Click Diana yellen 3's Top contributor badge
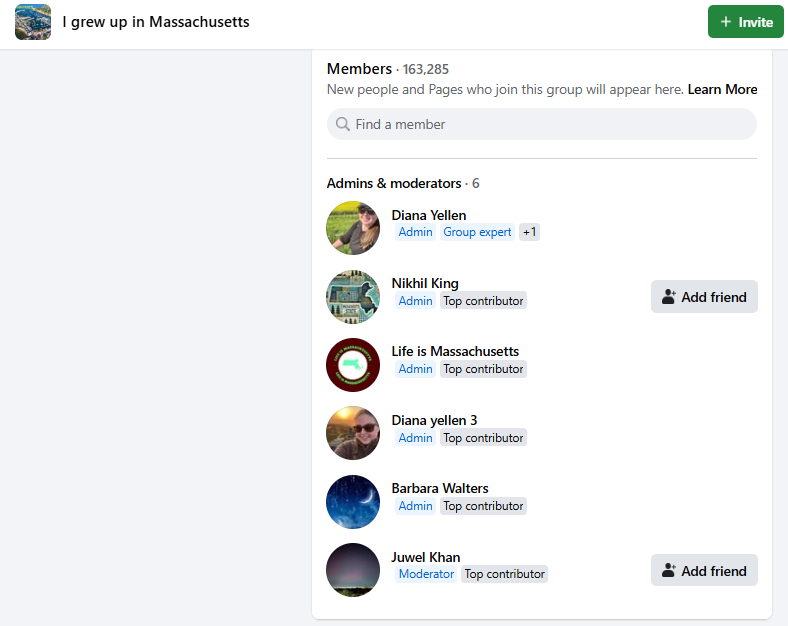This screenshot has width=788, height=626. 483,438
